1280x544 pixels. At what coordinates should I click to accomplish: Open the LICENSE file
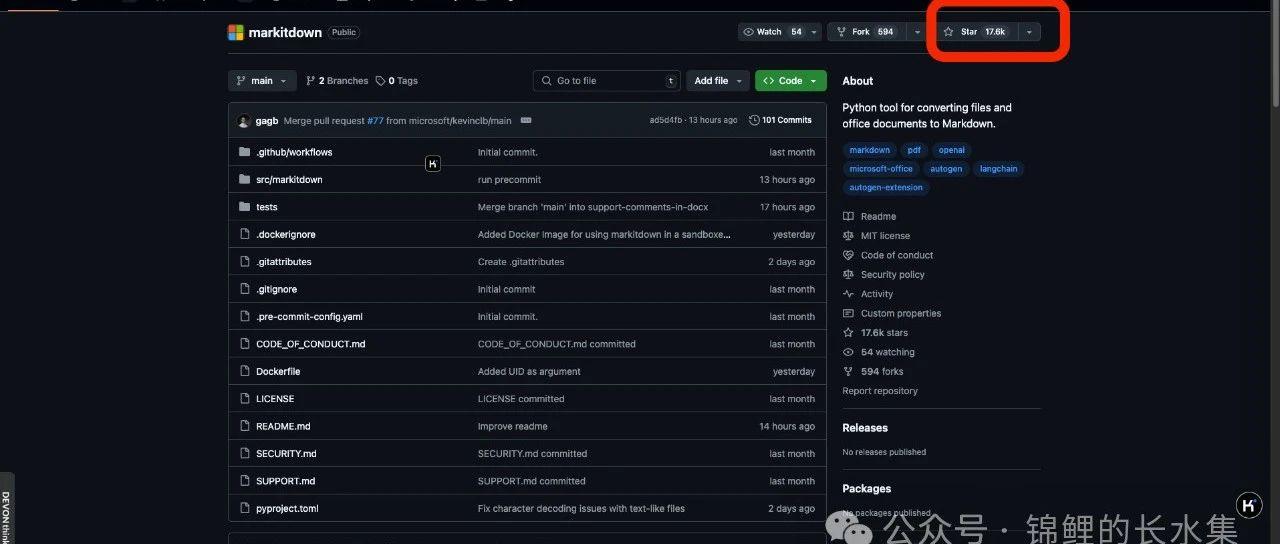coord(275,399)
